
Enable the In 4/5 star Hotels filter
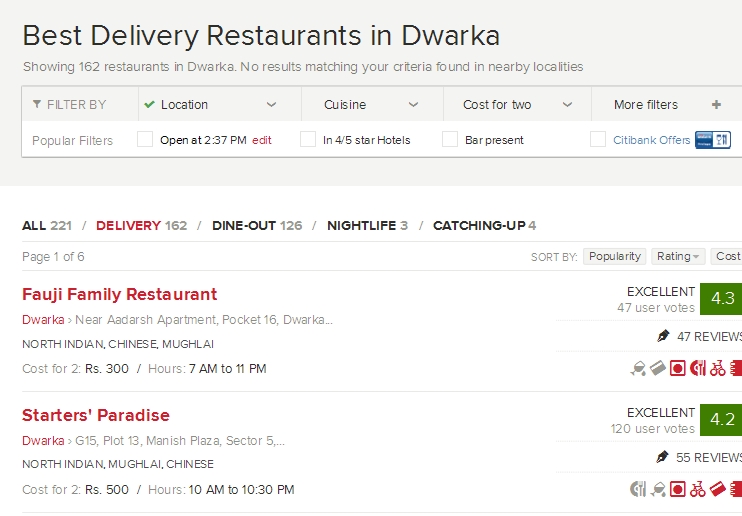click(x=308, y=140)
